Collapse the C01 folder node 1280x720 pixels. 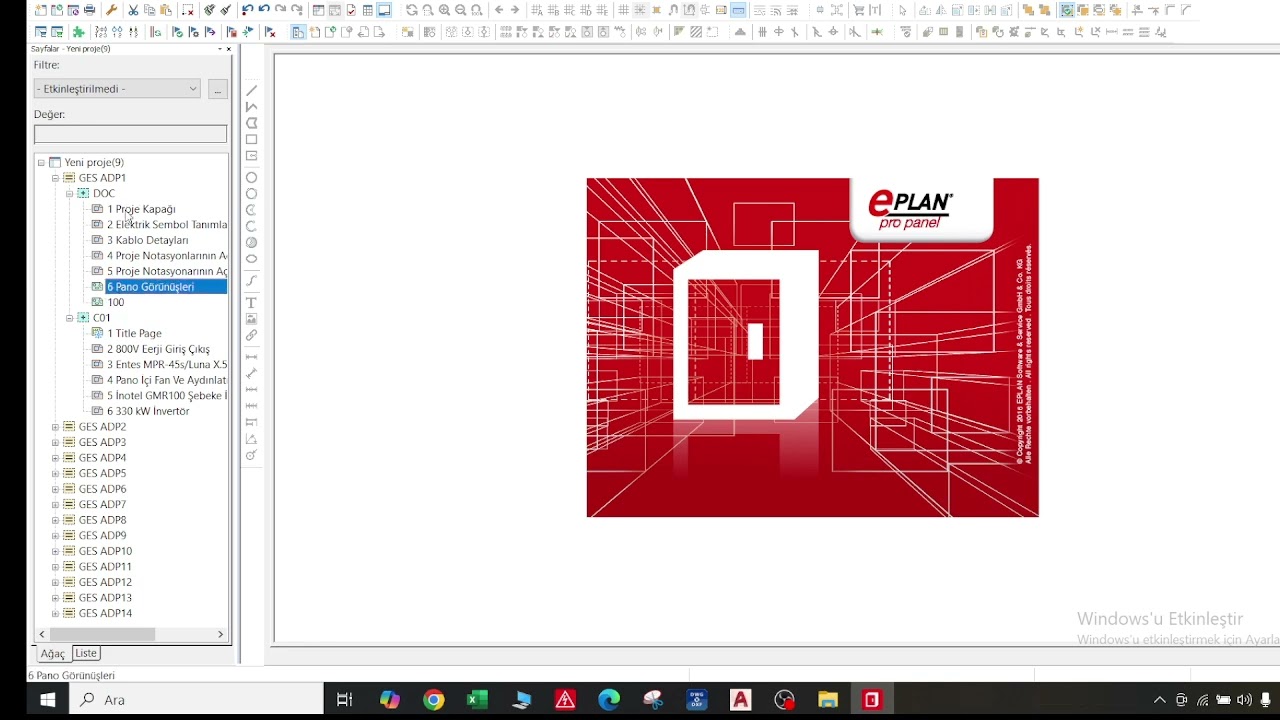coord(70,318)
